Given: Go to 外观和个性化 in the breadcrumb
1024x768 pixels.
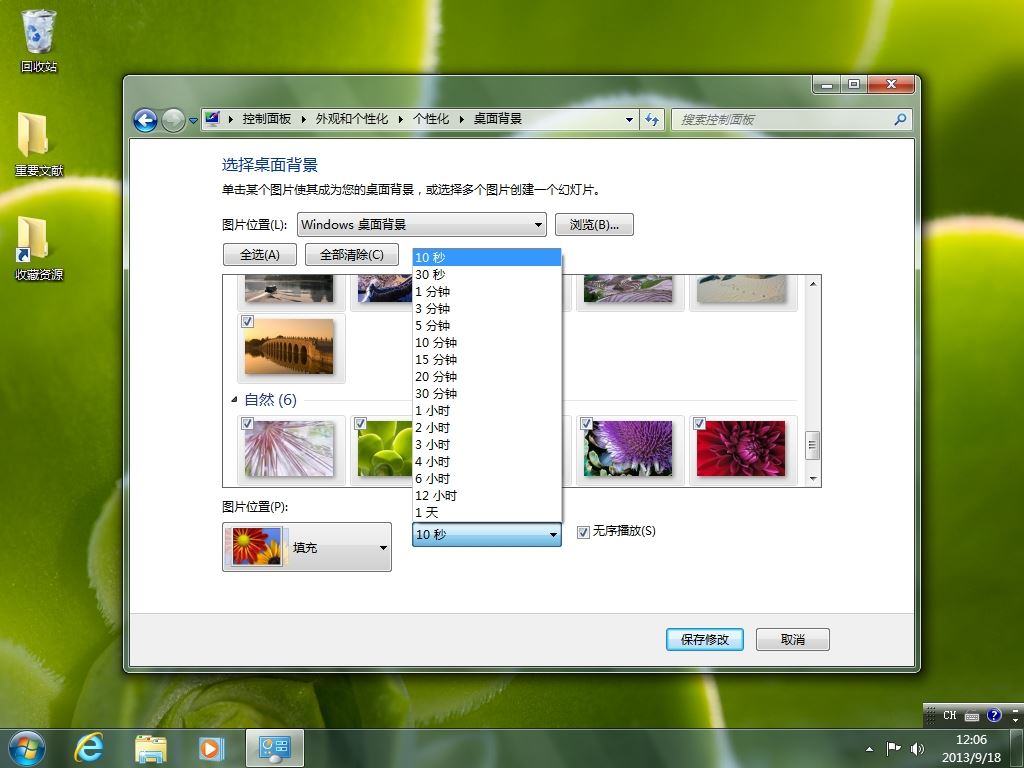Looking at the screenshot, I should coord(352,119).
